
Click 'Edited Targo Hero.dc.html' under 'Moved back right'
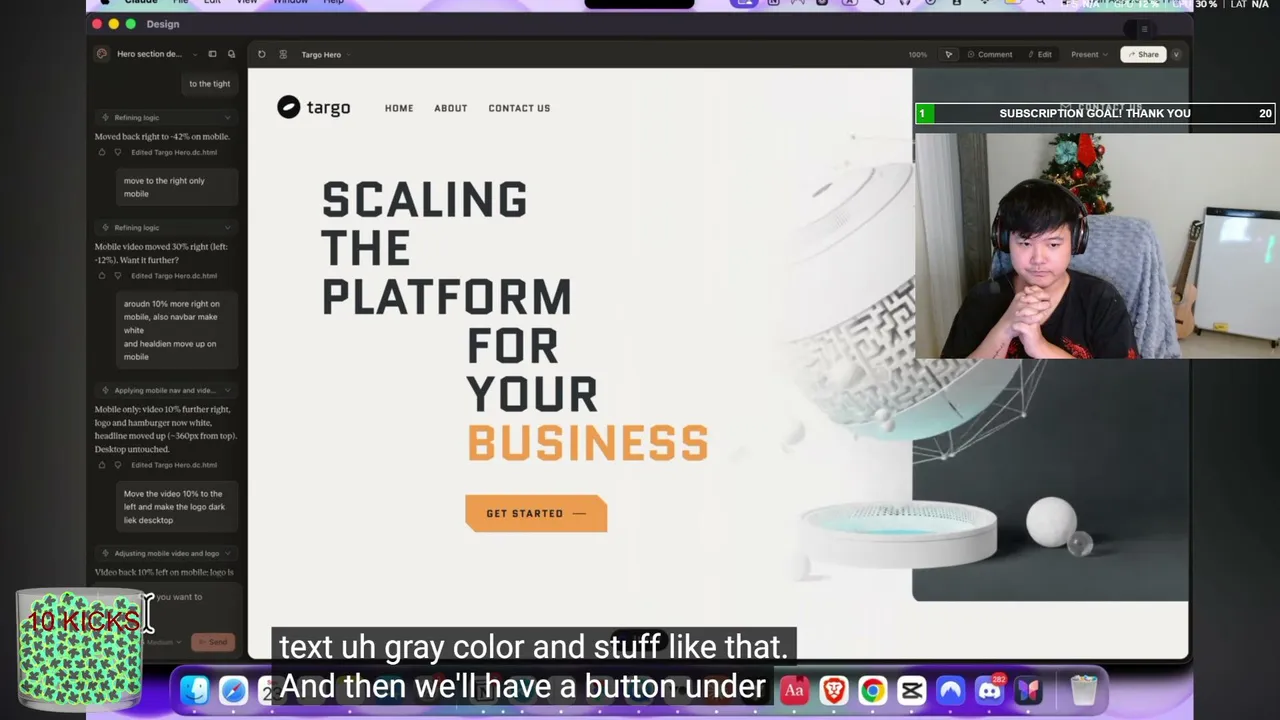(x=174, y=152)
